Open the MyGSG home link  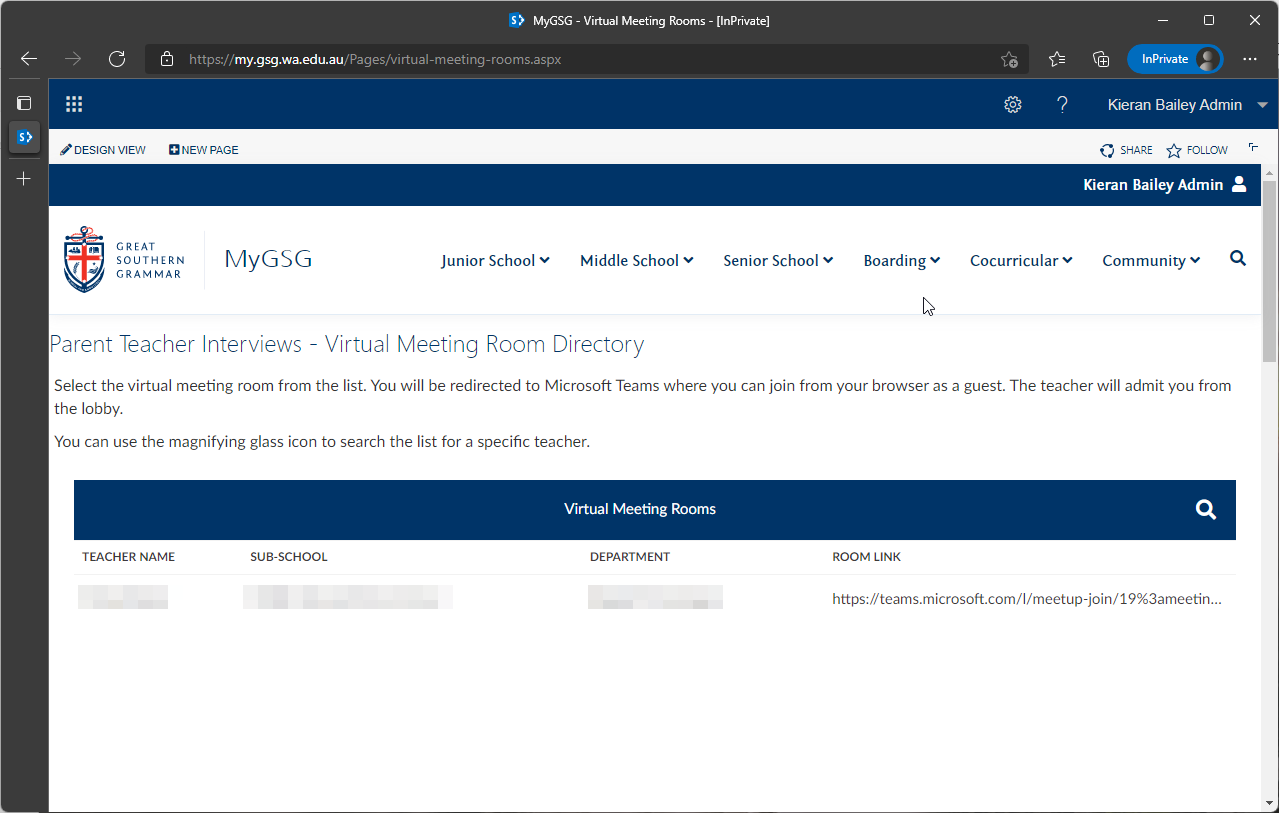(268, 260)
